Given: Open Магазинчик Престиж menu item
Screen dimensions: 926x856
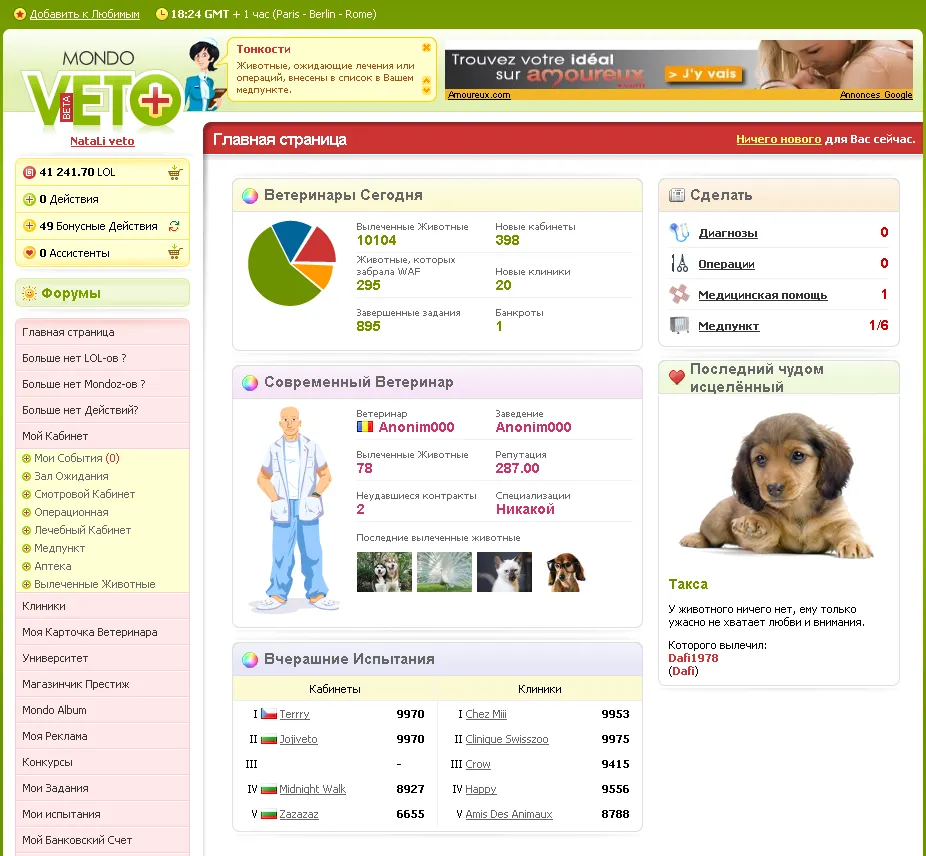Looking at the screenshot, I should point(102,684).
